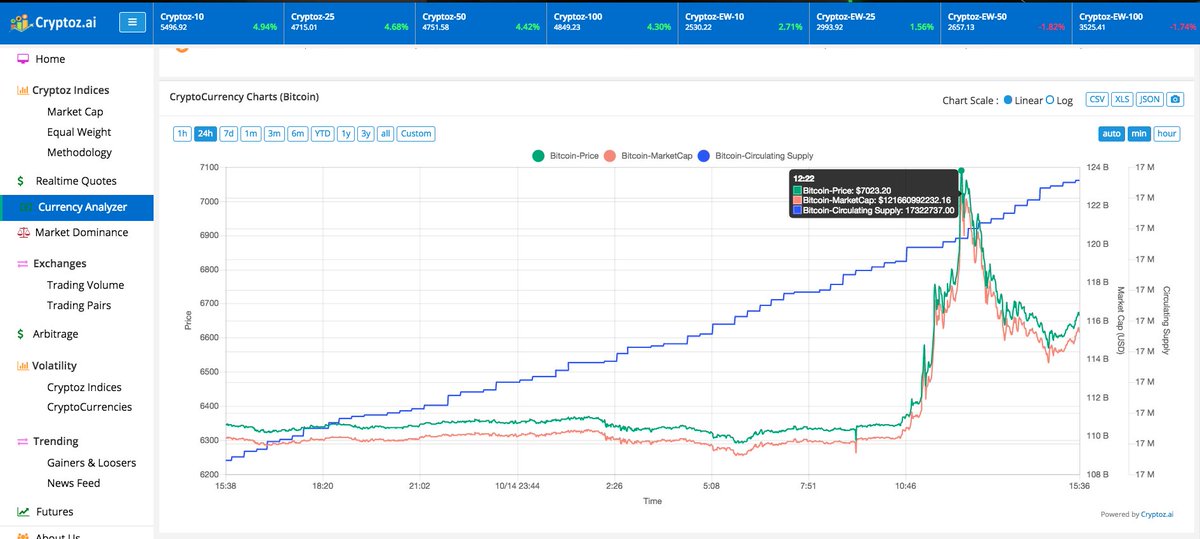Export chart data as XLS
The height and width of the screenshot is (539, 1200).
(1123, 100)
